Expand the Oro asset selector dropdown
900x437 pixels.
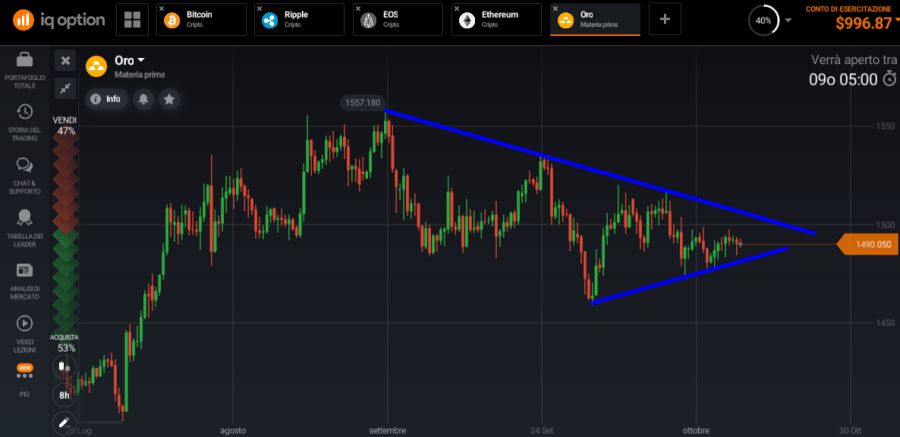(x=128, y=60)
